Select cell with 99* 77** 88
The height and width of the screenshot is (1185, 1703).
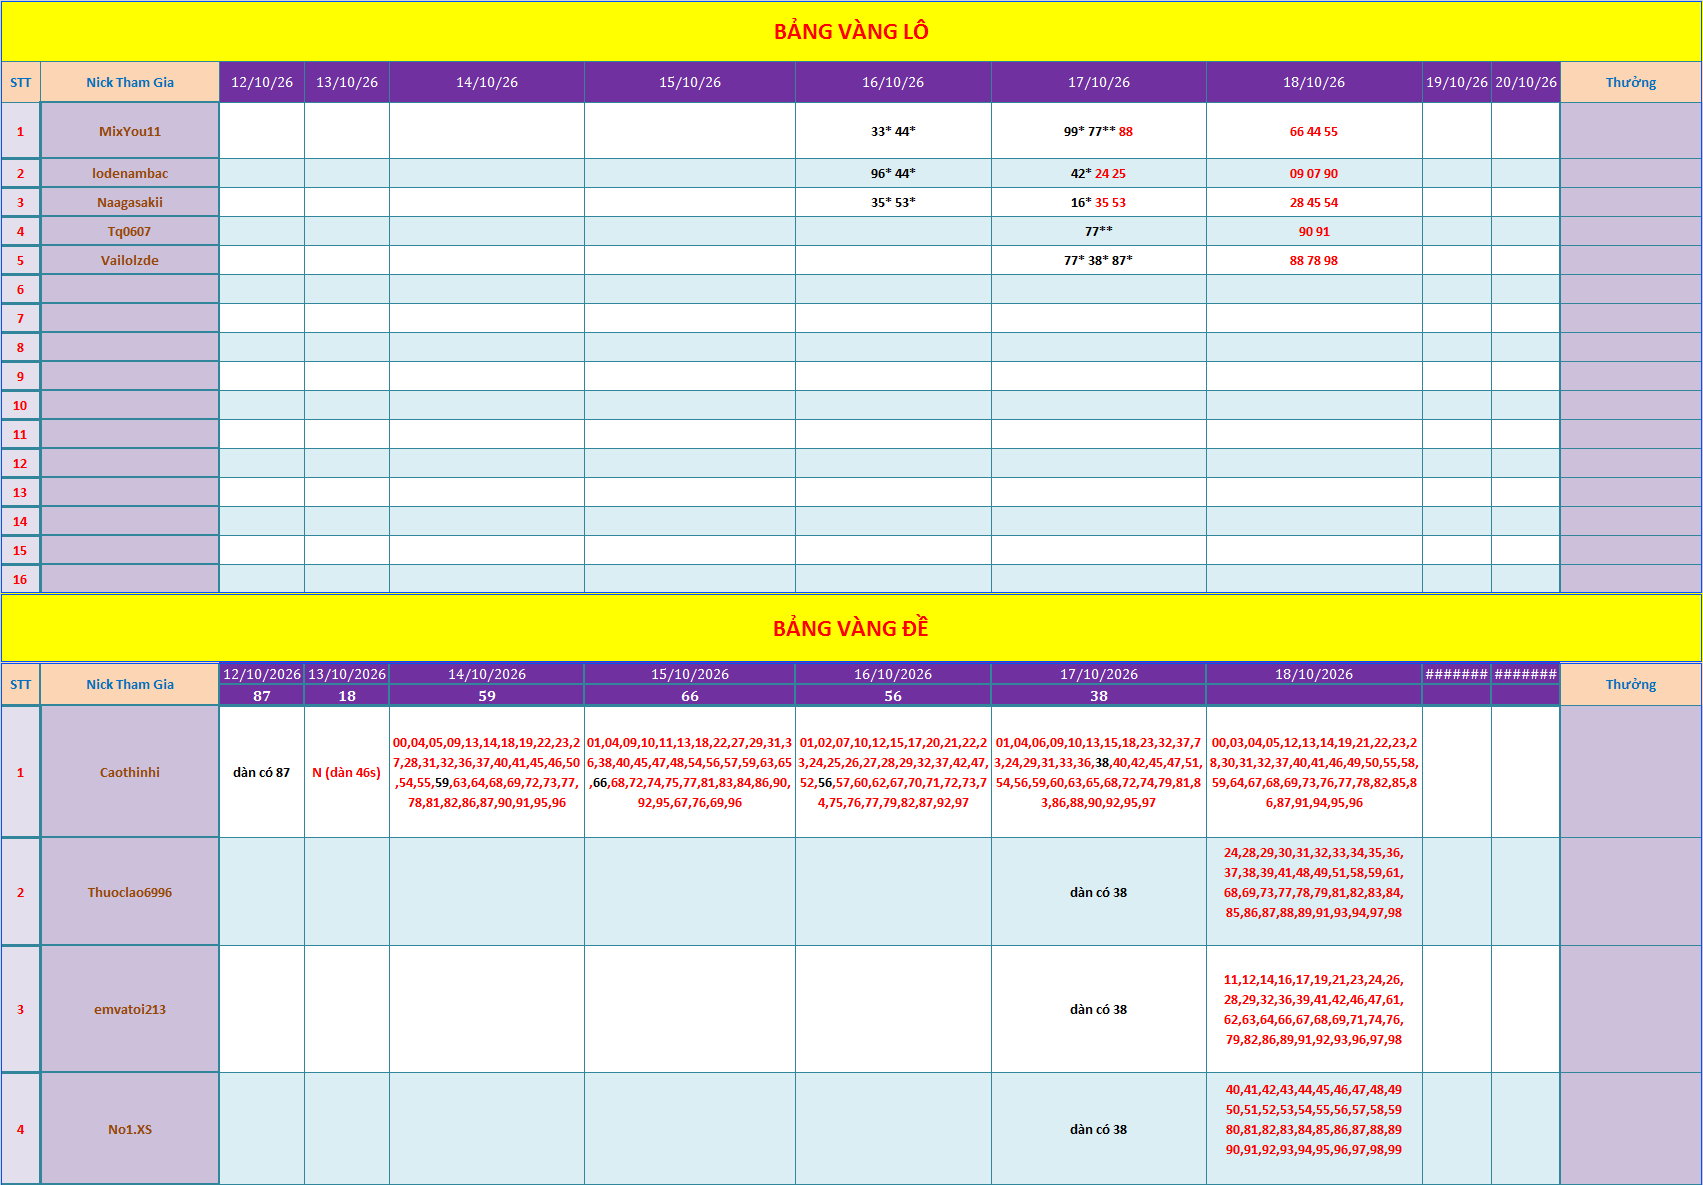(x=1098, y=131)
